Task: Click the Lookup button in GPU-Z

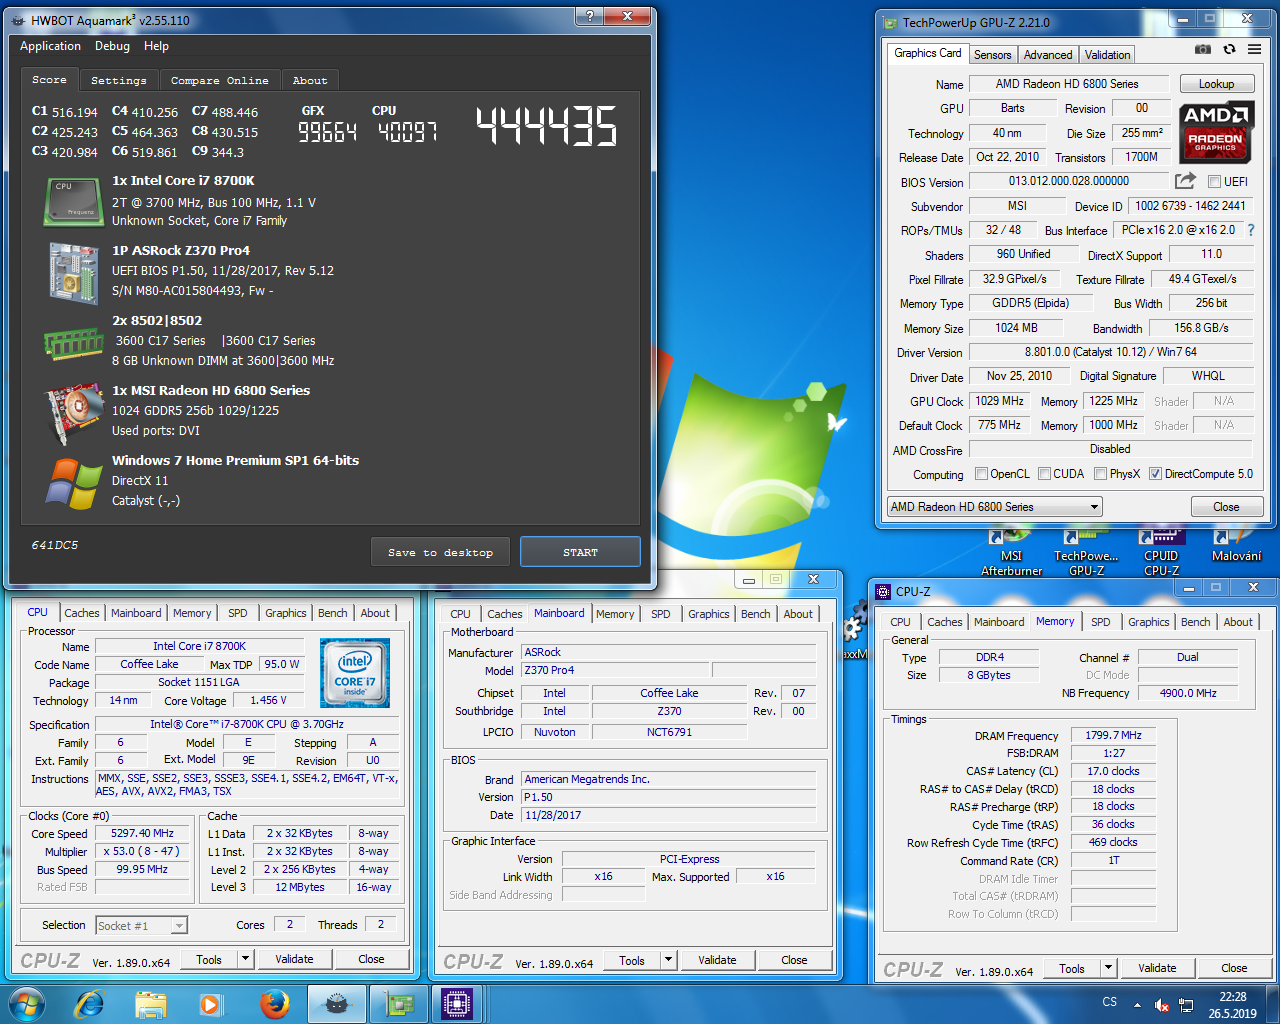Action: tap(1216, 84)
